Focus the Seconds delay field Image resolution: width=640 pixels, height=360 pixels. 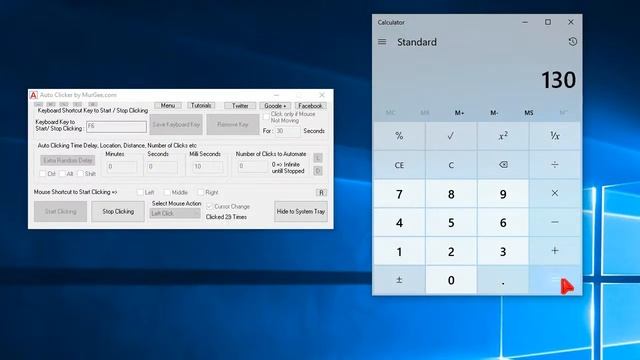(x=162, y=167)
